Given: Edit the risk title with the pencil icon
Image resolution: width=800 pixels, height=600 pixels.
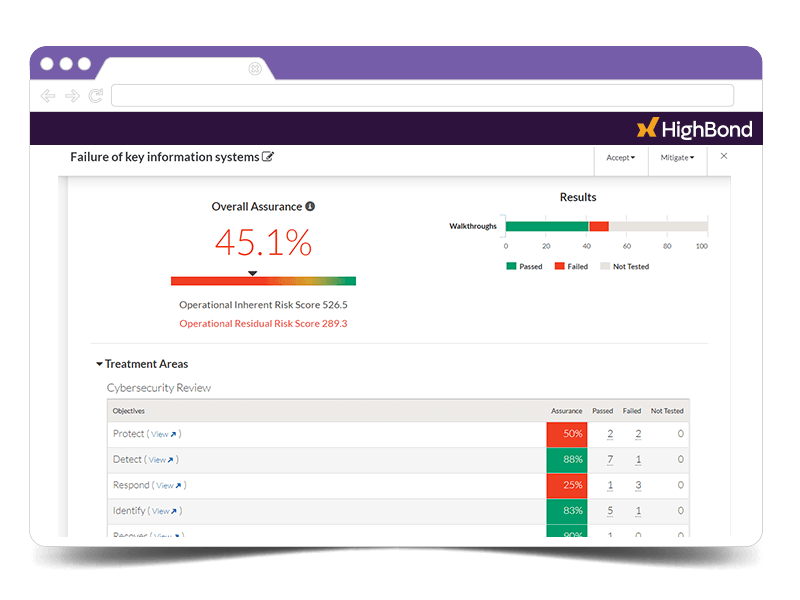Looking at the screenshot, I should pos(268,157).
